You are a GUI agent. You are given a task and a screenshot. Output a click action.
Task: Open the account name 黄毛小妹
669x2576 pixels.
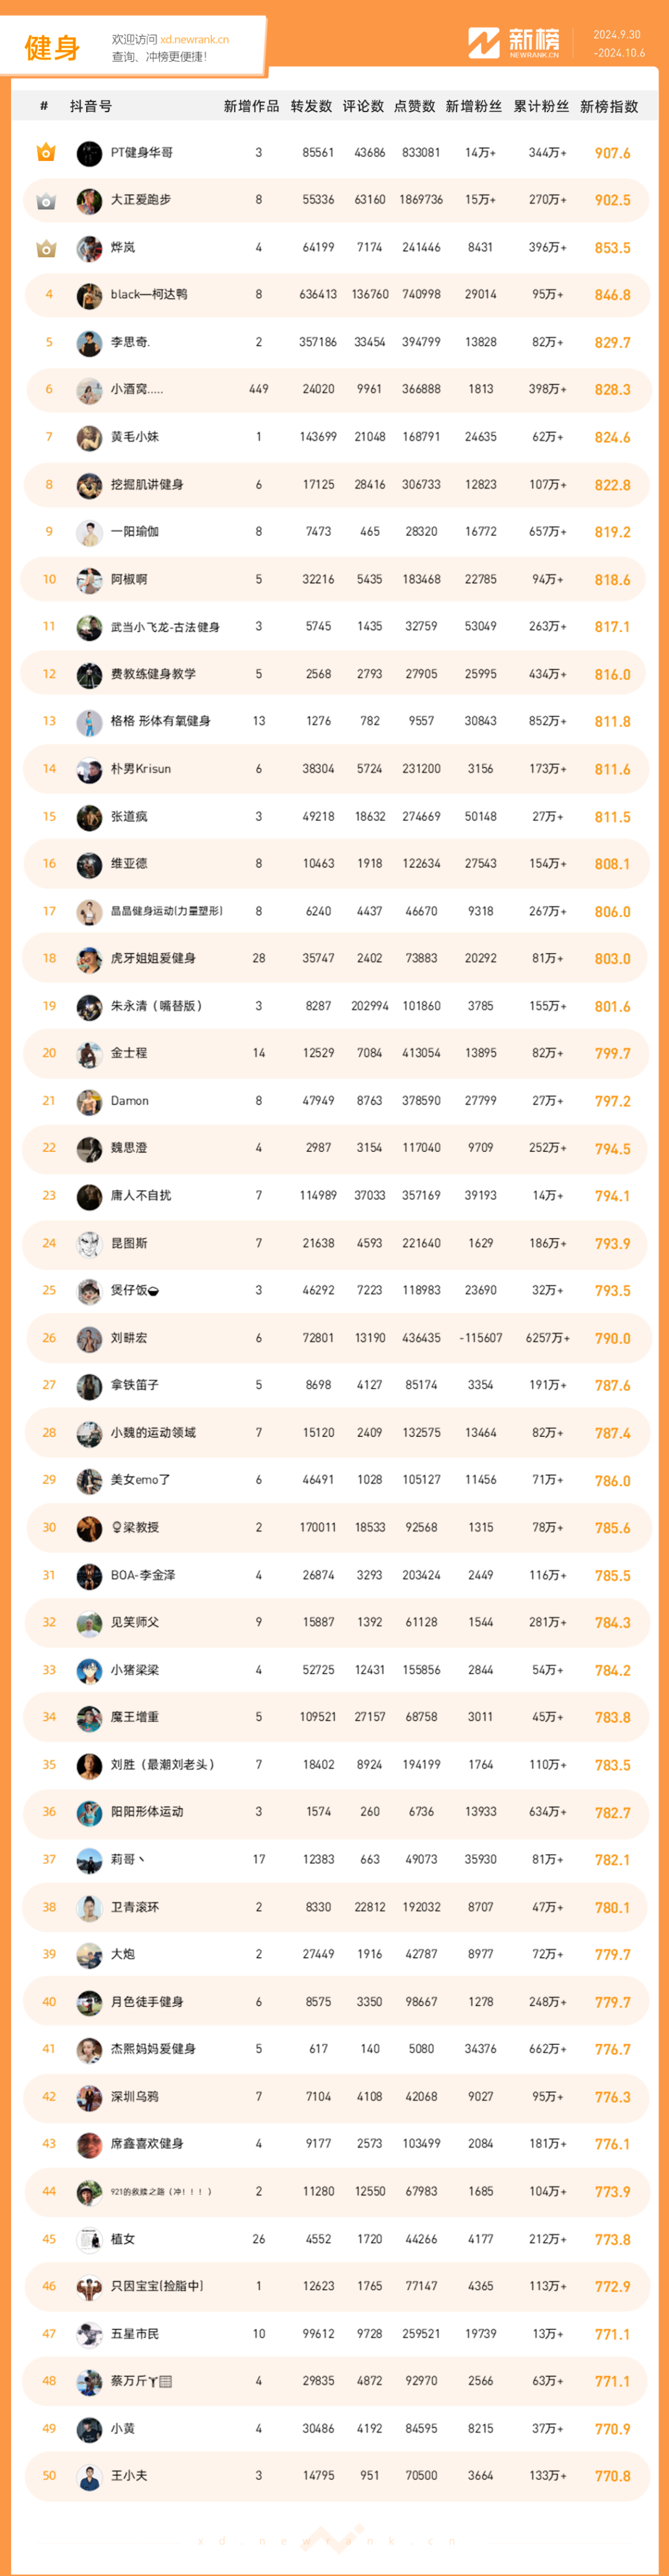coord(135,437)
